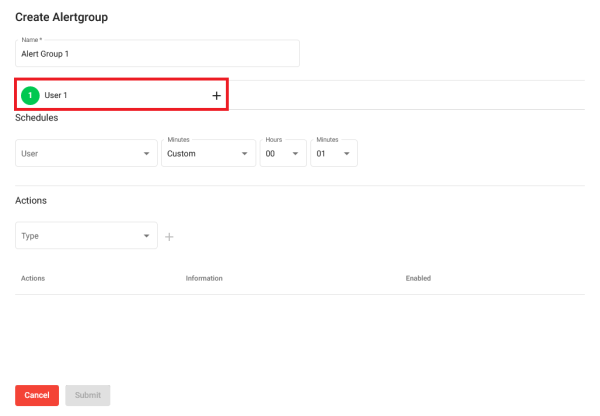Open the Hours 00 dropdown
The width and height of the screenshot is (600, 416).
(283, 153)
